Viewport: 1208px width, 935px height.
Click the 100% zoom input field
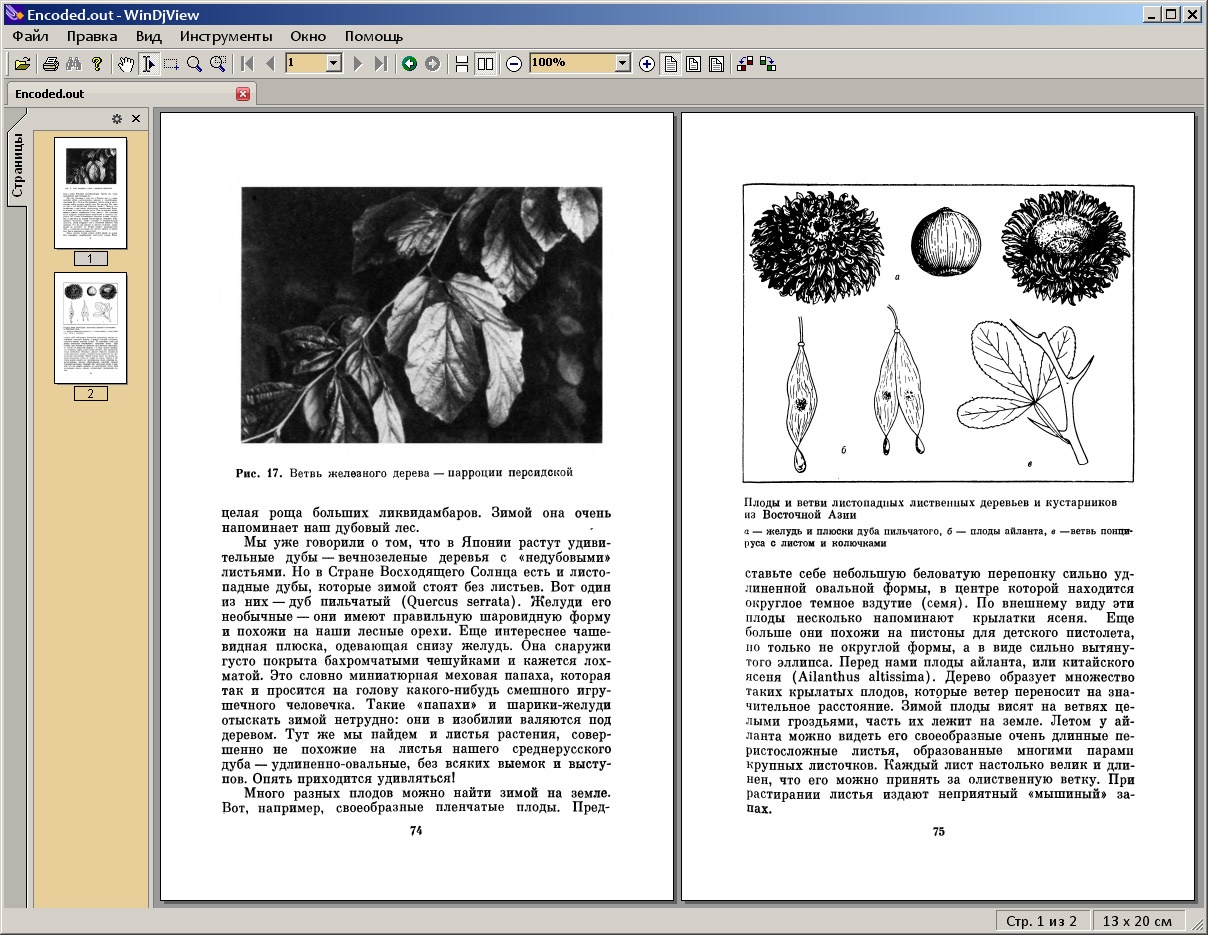point(572,63)
